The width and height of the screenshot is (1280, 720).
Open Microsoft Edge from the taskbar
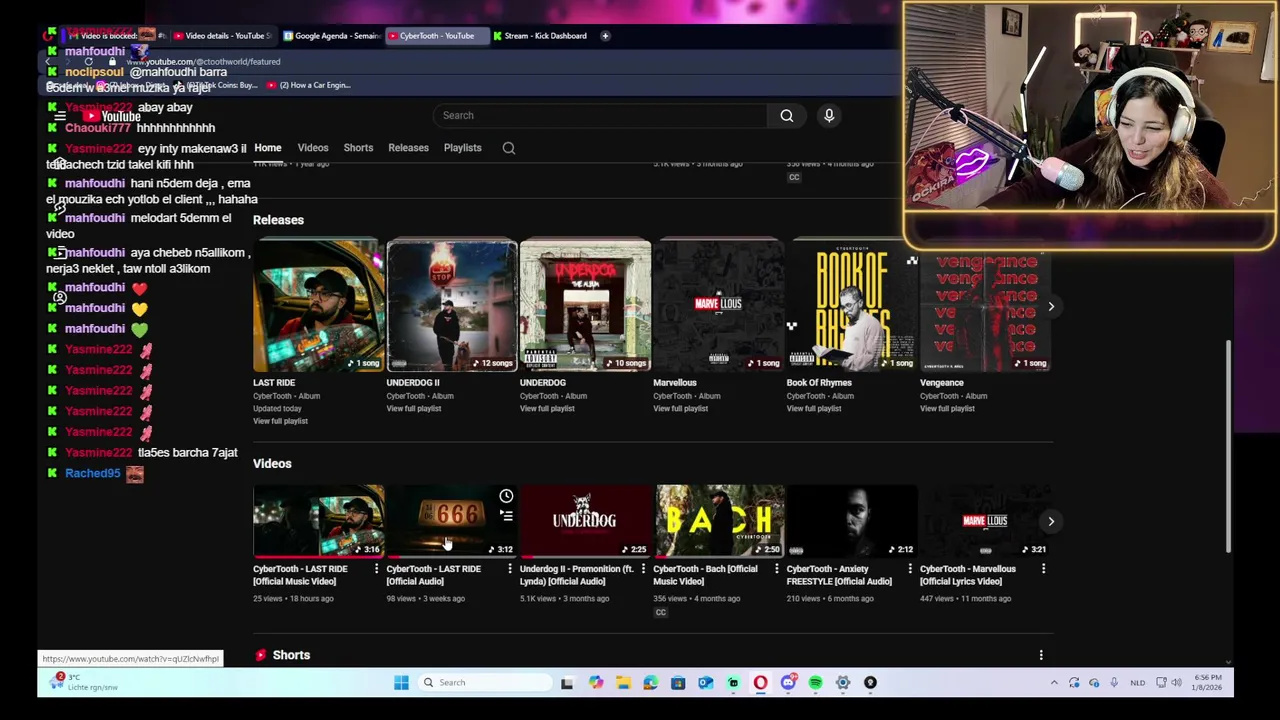click(651, 683)
